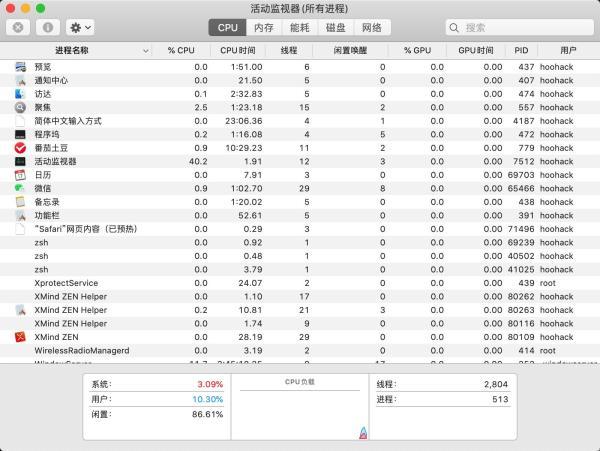Sort by the PID column header
This screenshot has width=600, height=451.
point(521,50)
